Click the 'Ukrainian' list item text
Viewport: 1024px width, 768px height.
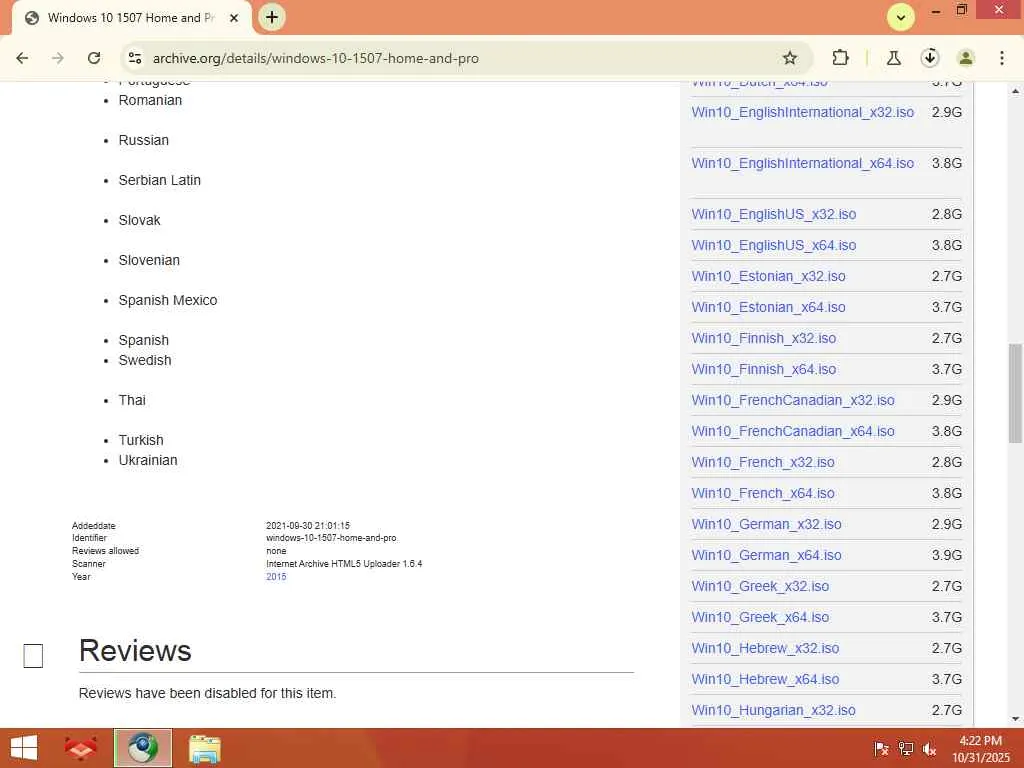pyautogui.click(x=148, y=460)
